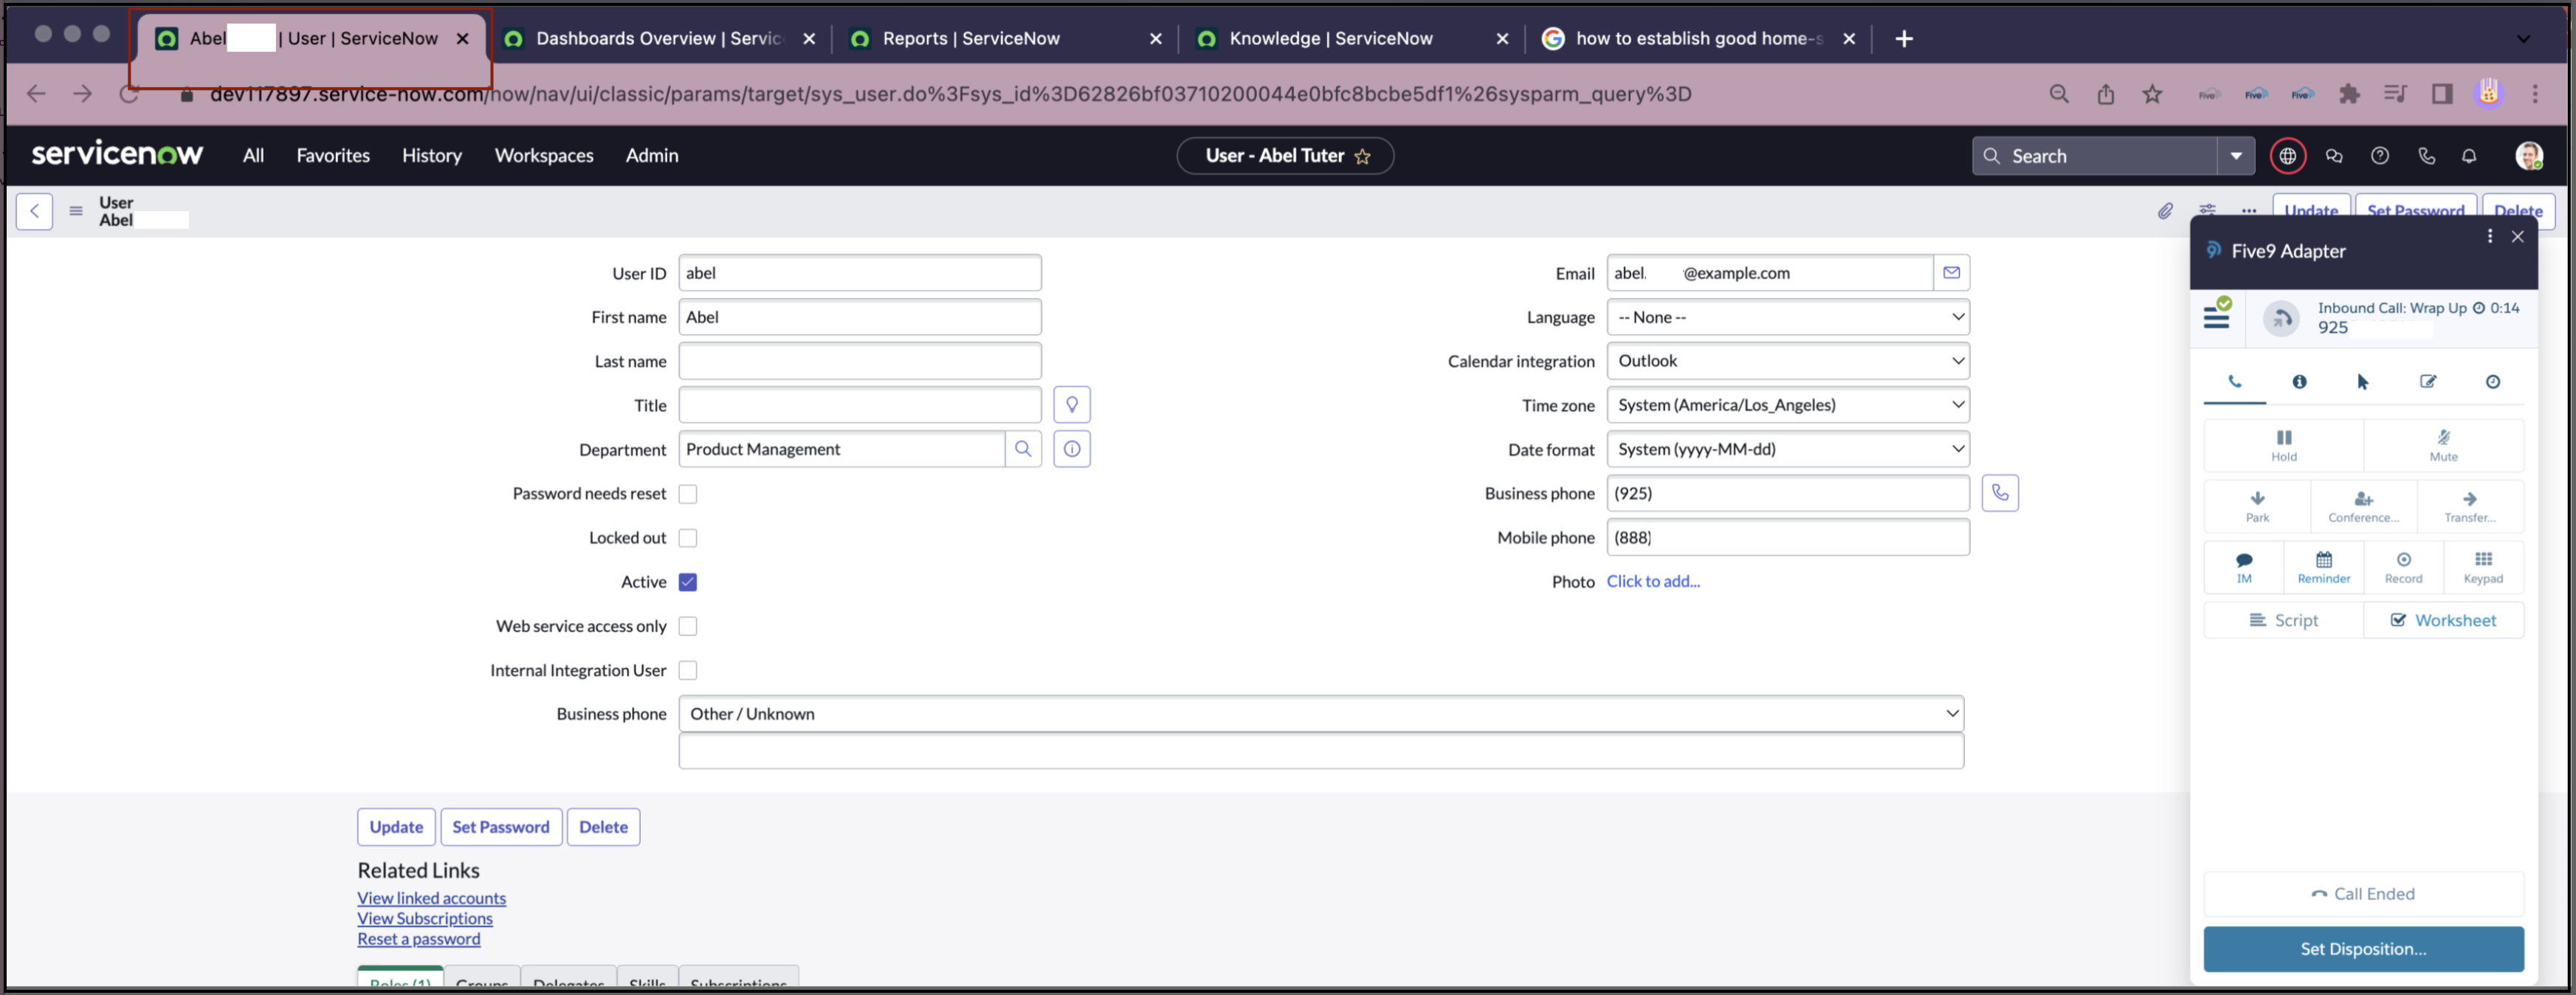
Task: Click the Set Disposition button
Action: pyautogui.click(x=2363, y=949)
